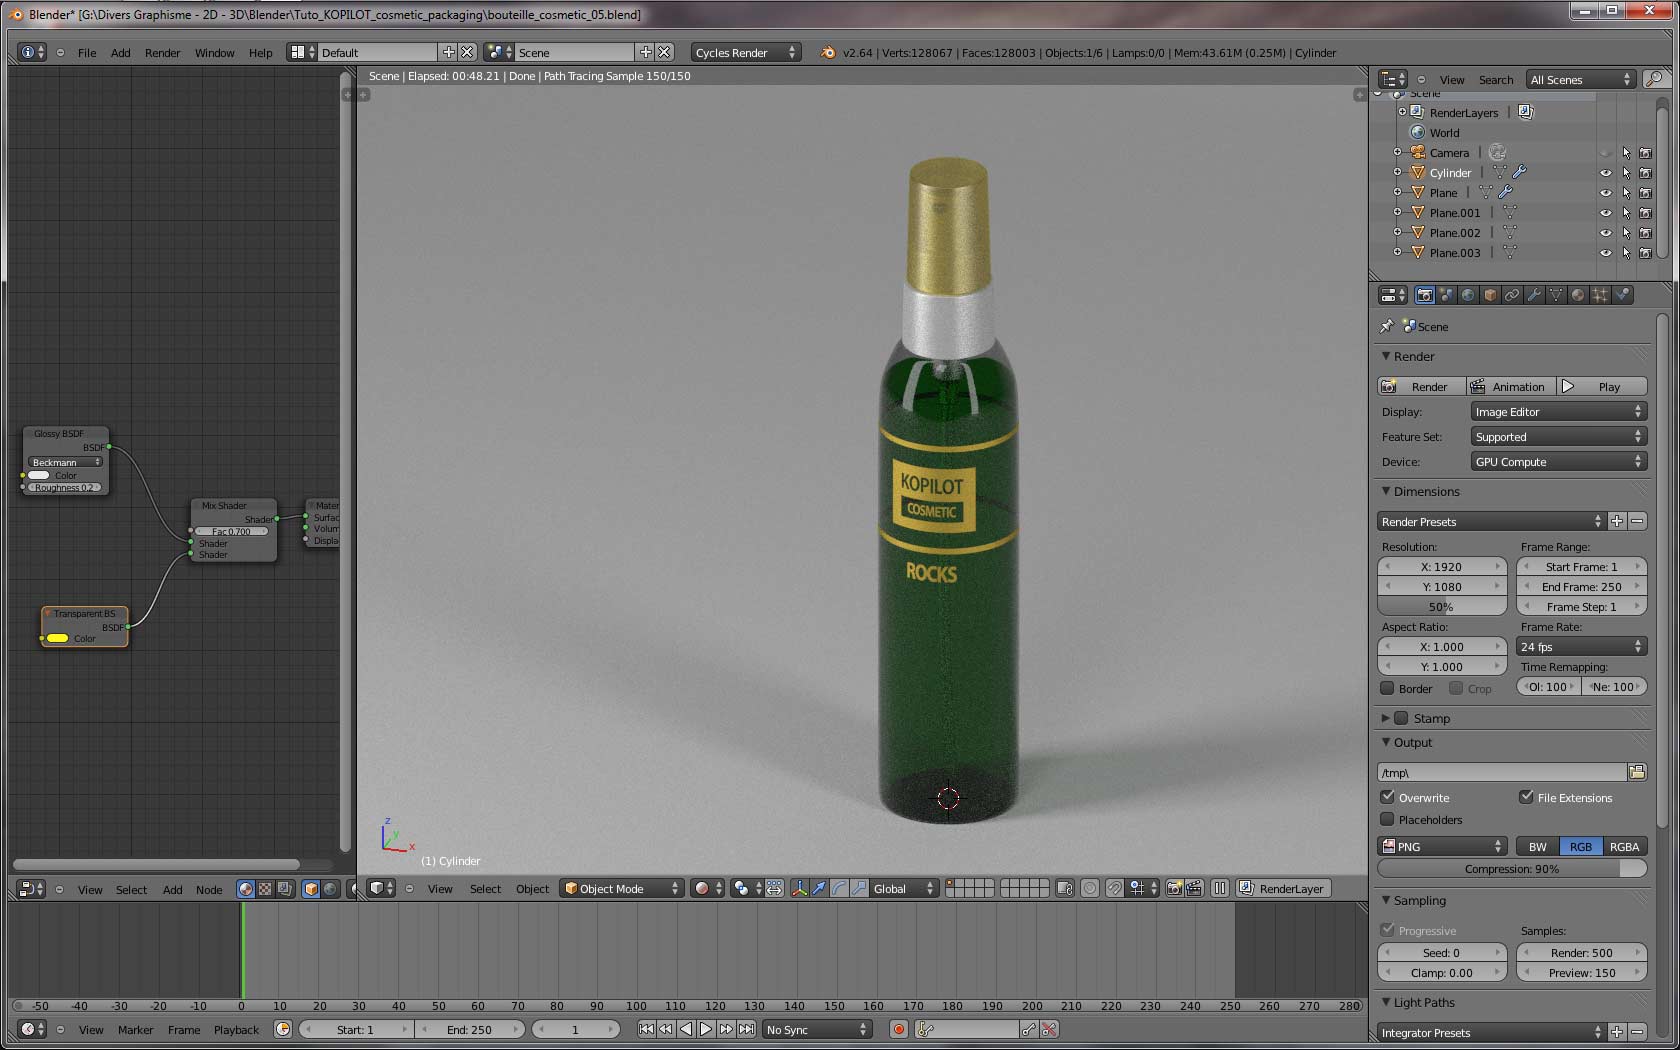1680x1050 pixels.
Task: Click the outliner search magnifier icon
Action: pyautogui.click(x=1656, y=79)
